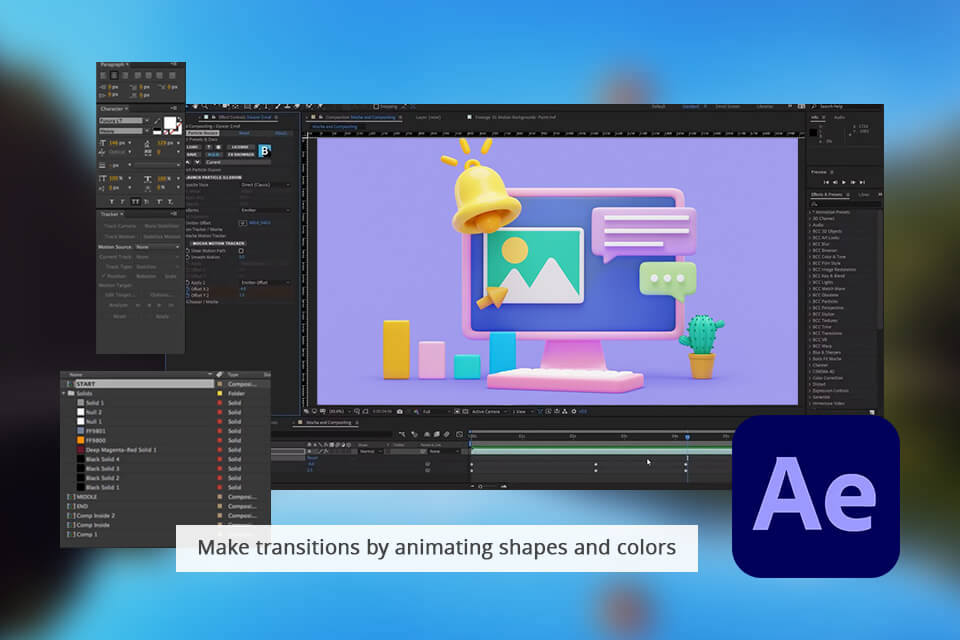The image size is (960, 640).
Task: Step back one frame in Preview panel
Action: 835,183
